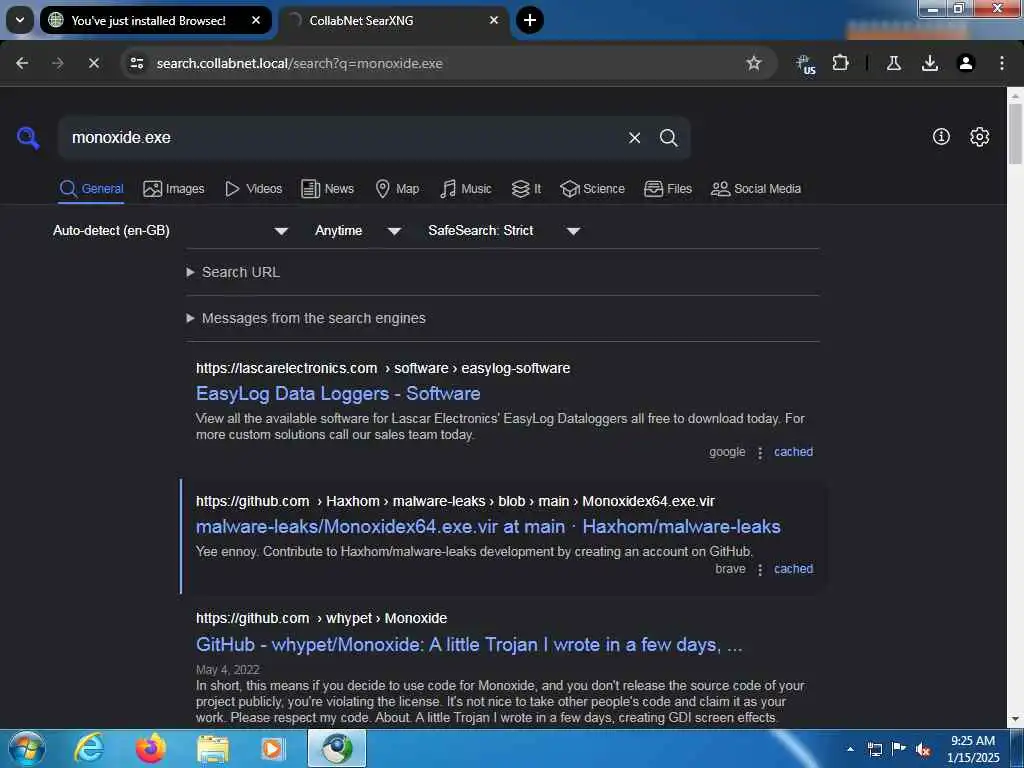Close the Browsec installed tab
The width and height of the screenshot is (1024, 768).
click(256, 20)
